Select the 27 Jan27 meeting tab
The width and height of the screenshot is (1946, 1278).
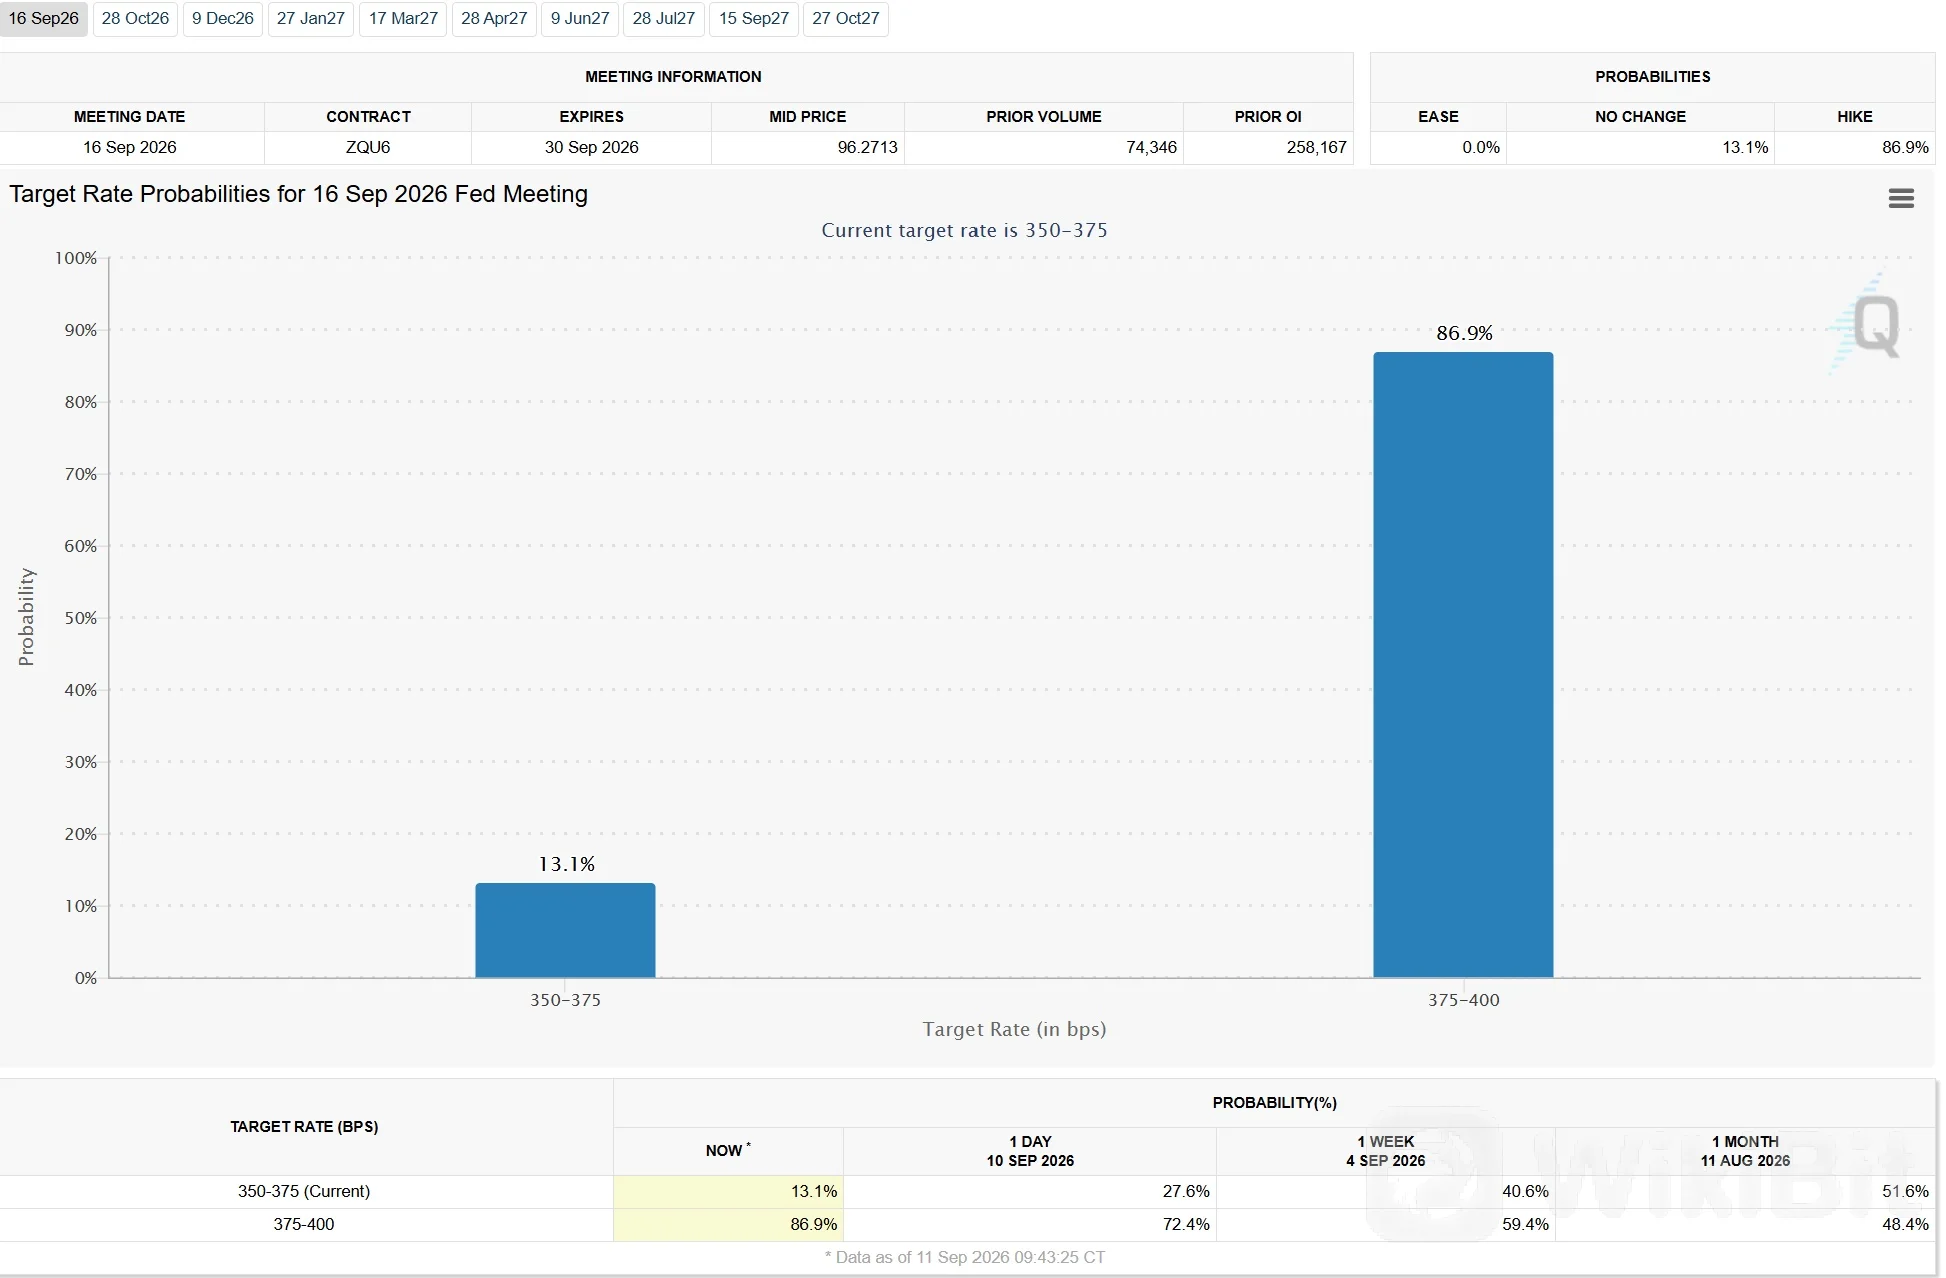310,19
